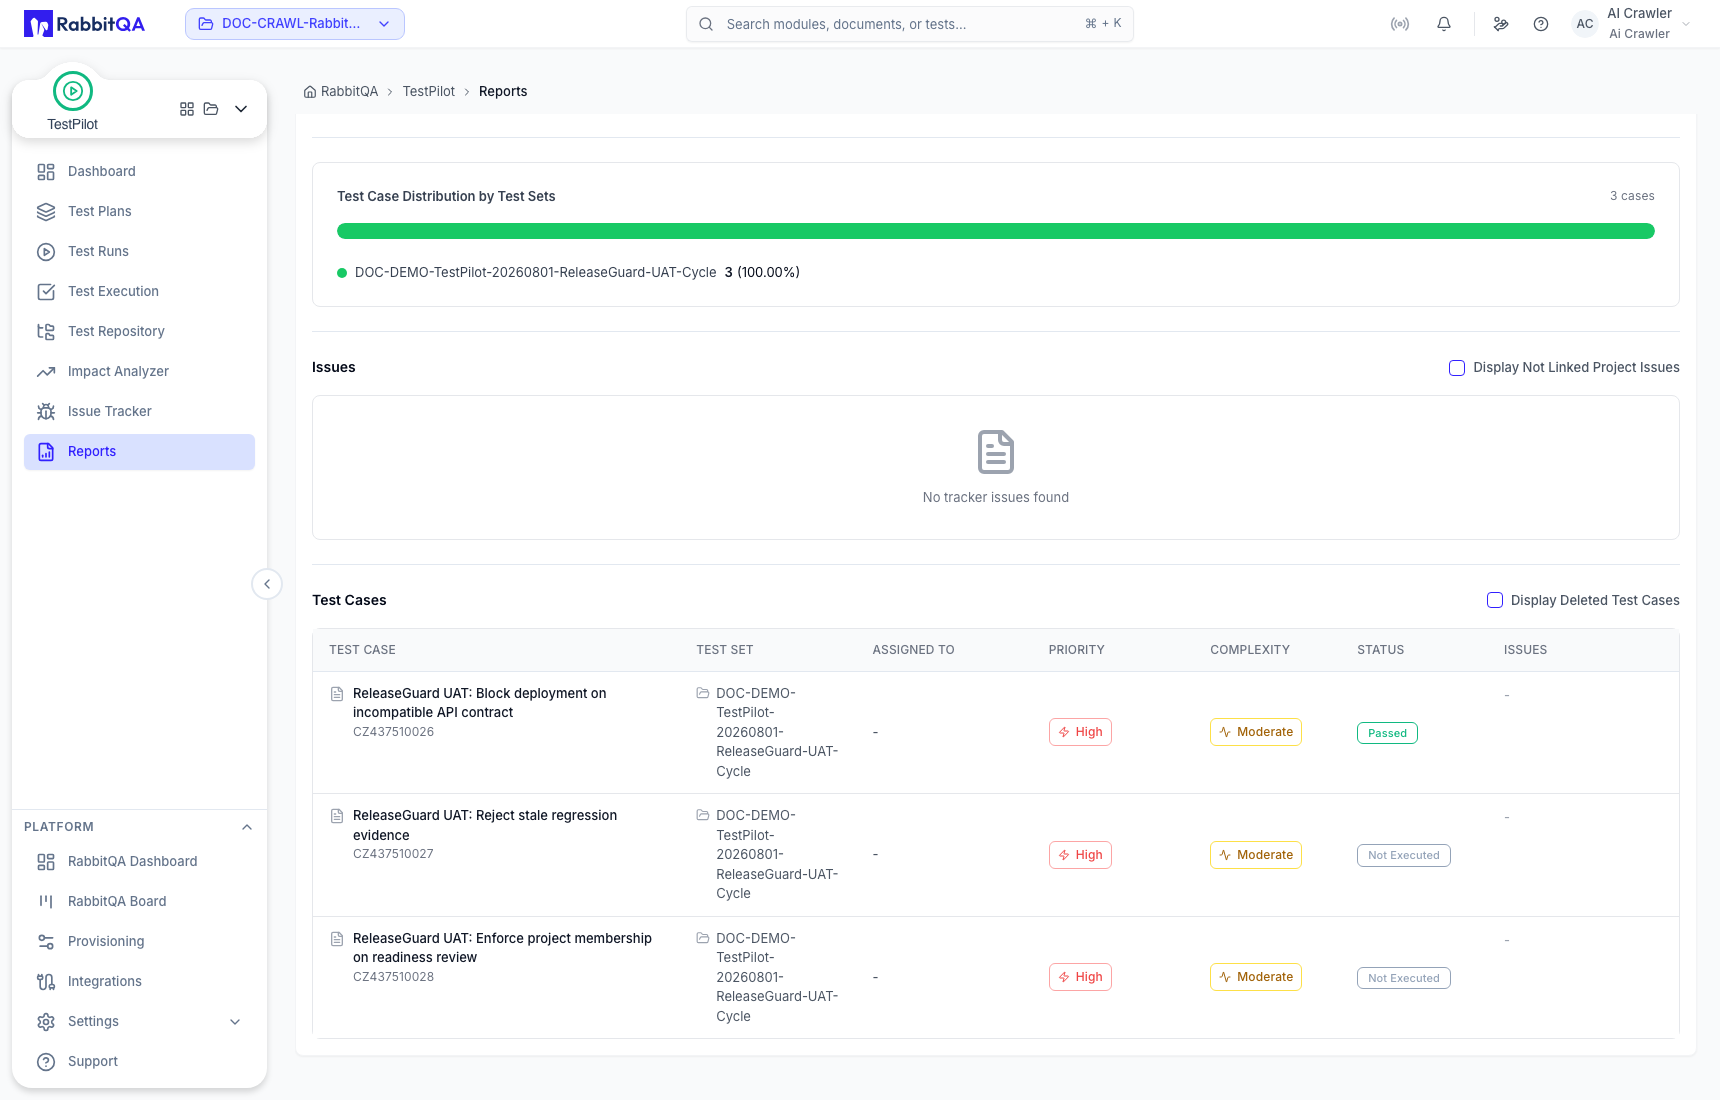Click the test set folder icon in CZ437510026 row
Image resolution: width=1720 pixels, height=1100 pixels.
click(703, 693)
